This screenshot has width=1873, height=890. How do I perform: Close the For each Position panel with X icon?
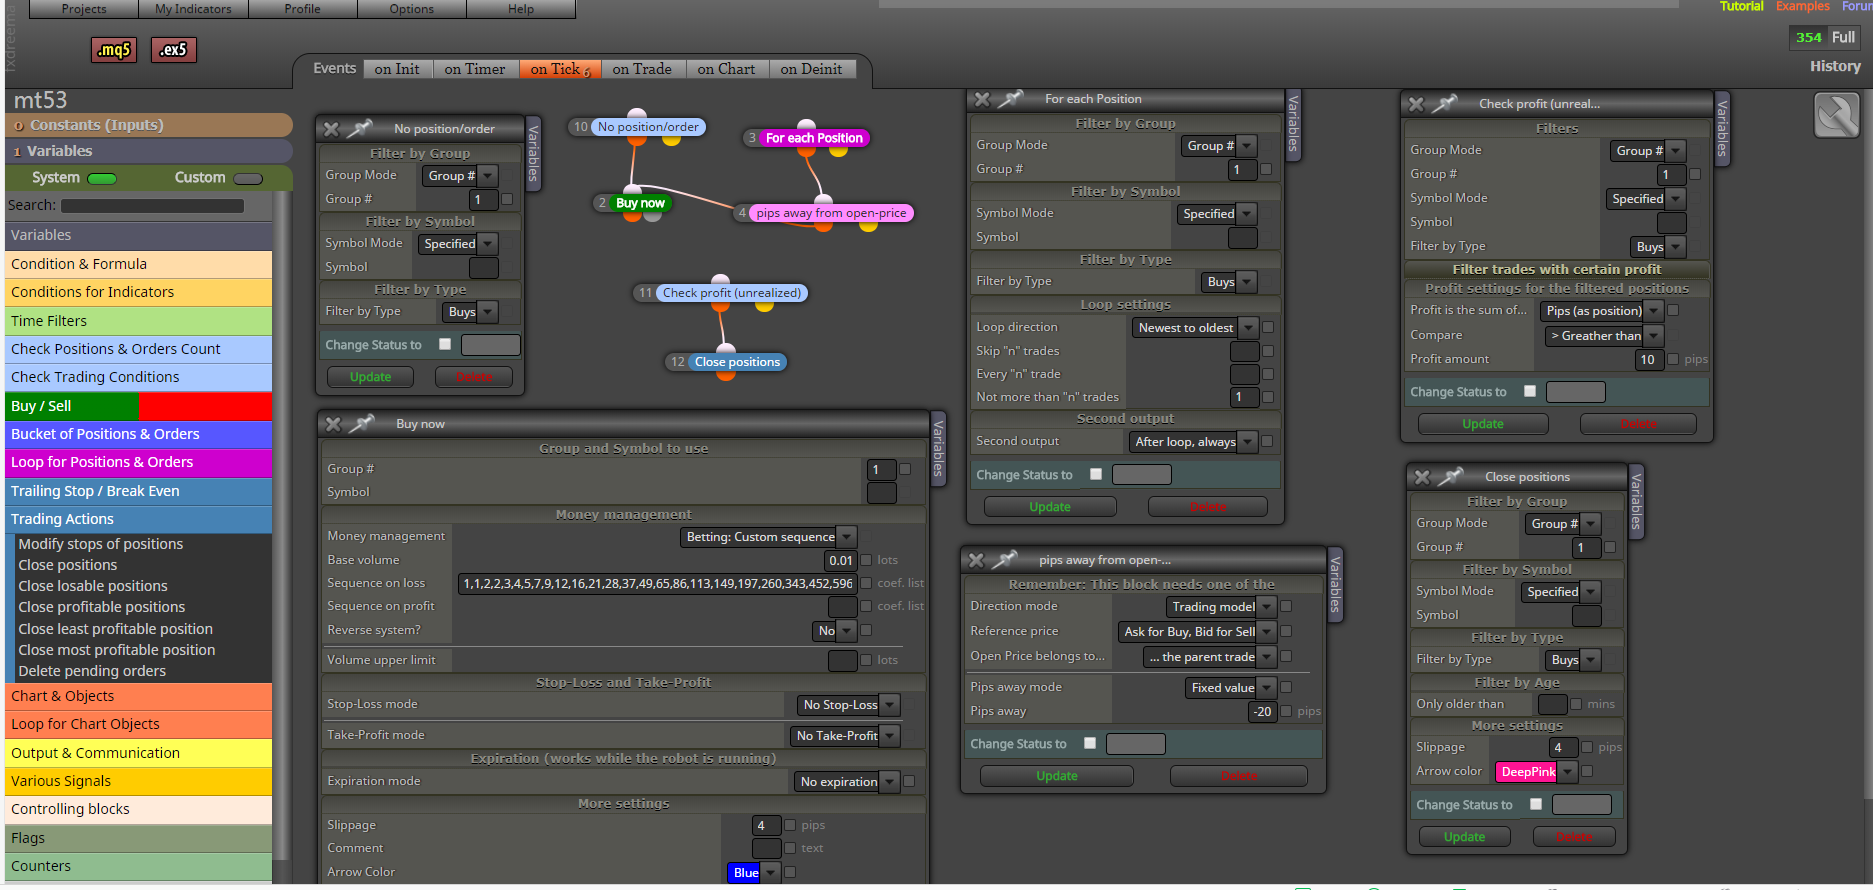pyautogui.click(x=982, y=99)
